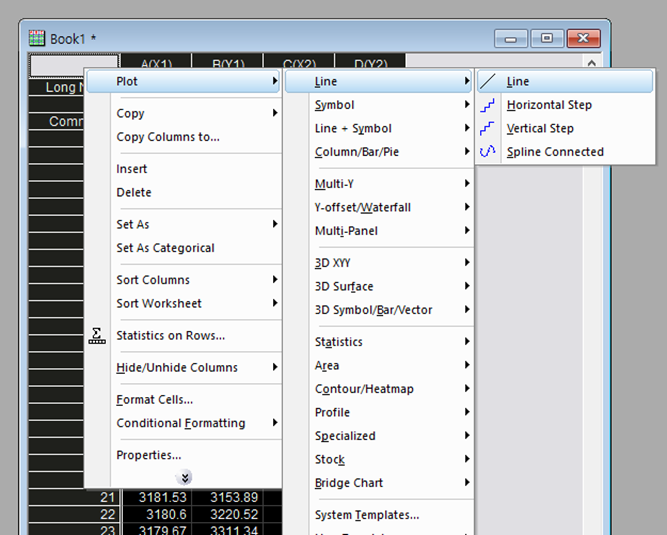Open the Profile plot submenu

pyautogui.click(x=379, y=413)
